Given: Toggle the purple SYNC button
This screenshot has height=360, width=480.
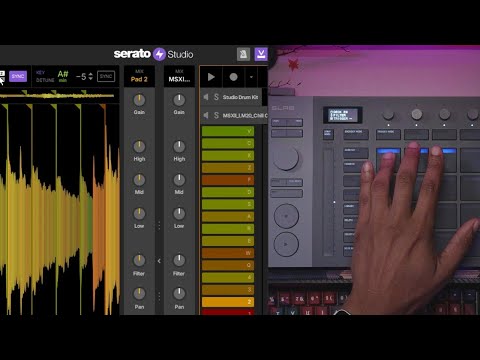Looking at the screenshot, I should [x=18, y=76].
